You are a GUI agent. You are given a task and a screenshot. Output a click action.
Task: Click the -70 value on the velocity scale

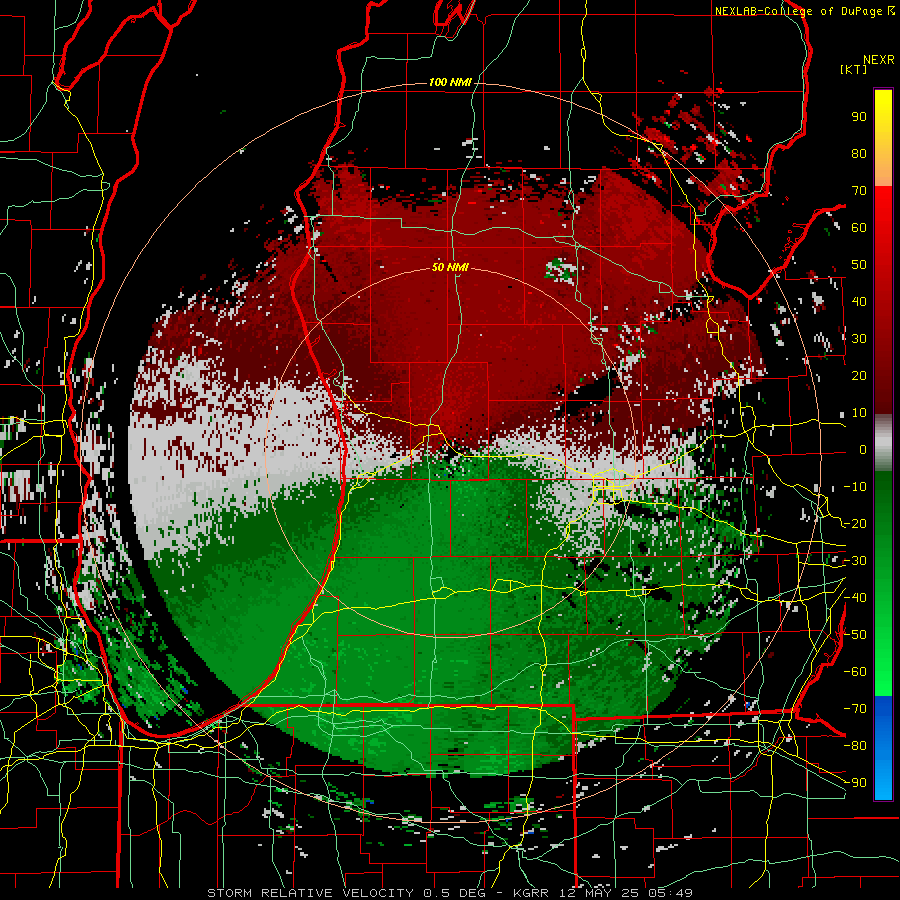855,709
